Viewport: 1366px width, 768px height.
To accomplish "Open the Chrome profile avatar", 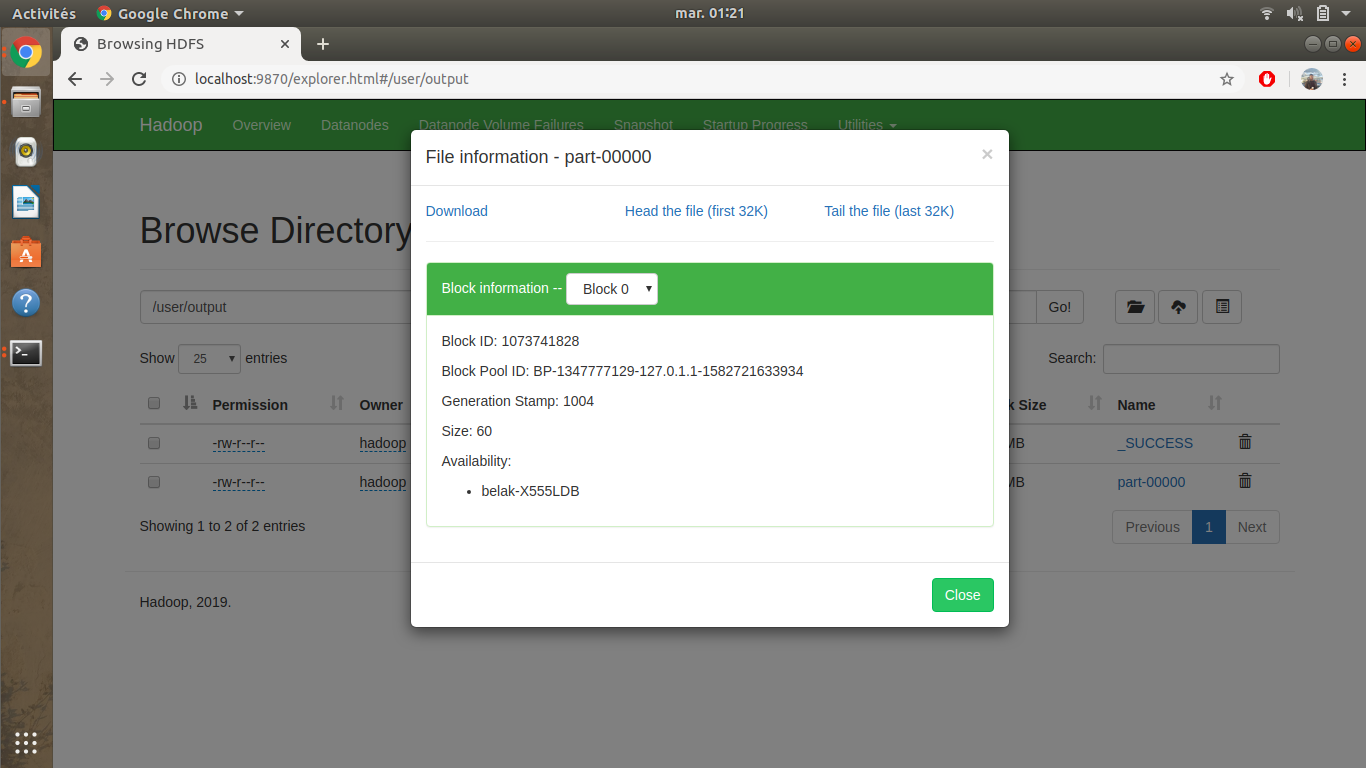I will tap(1312, 79).
